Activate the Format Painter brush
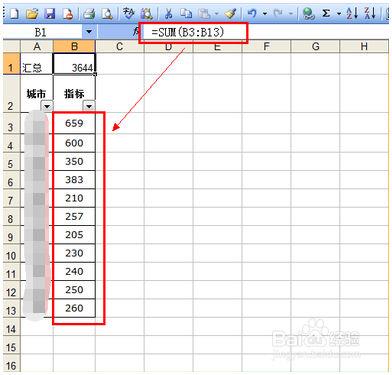 tap(230, 13)
